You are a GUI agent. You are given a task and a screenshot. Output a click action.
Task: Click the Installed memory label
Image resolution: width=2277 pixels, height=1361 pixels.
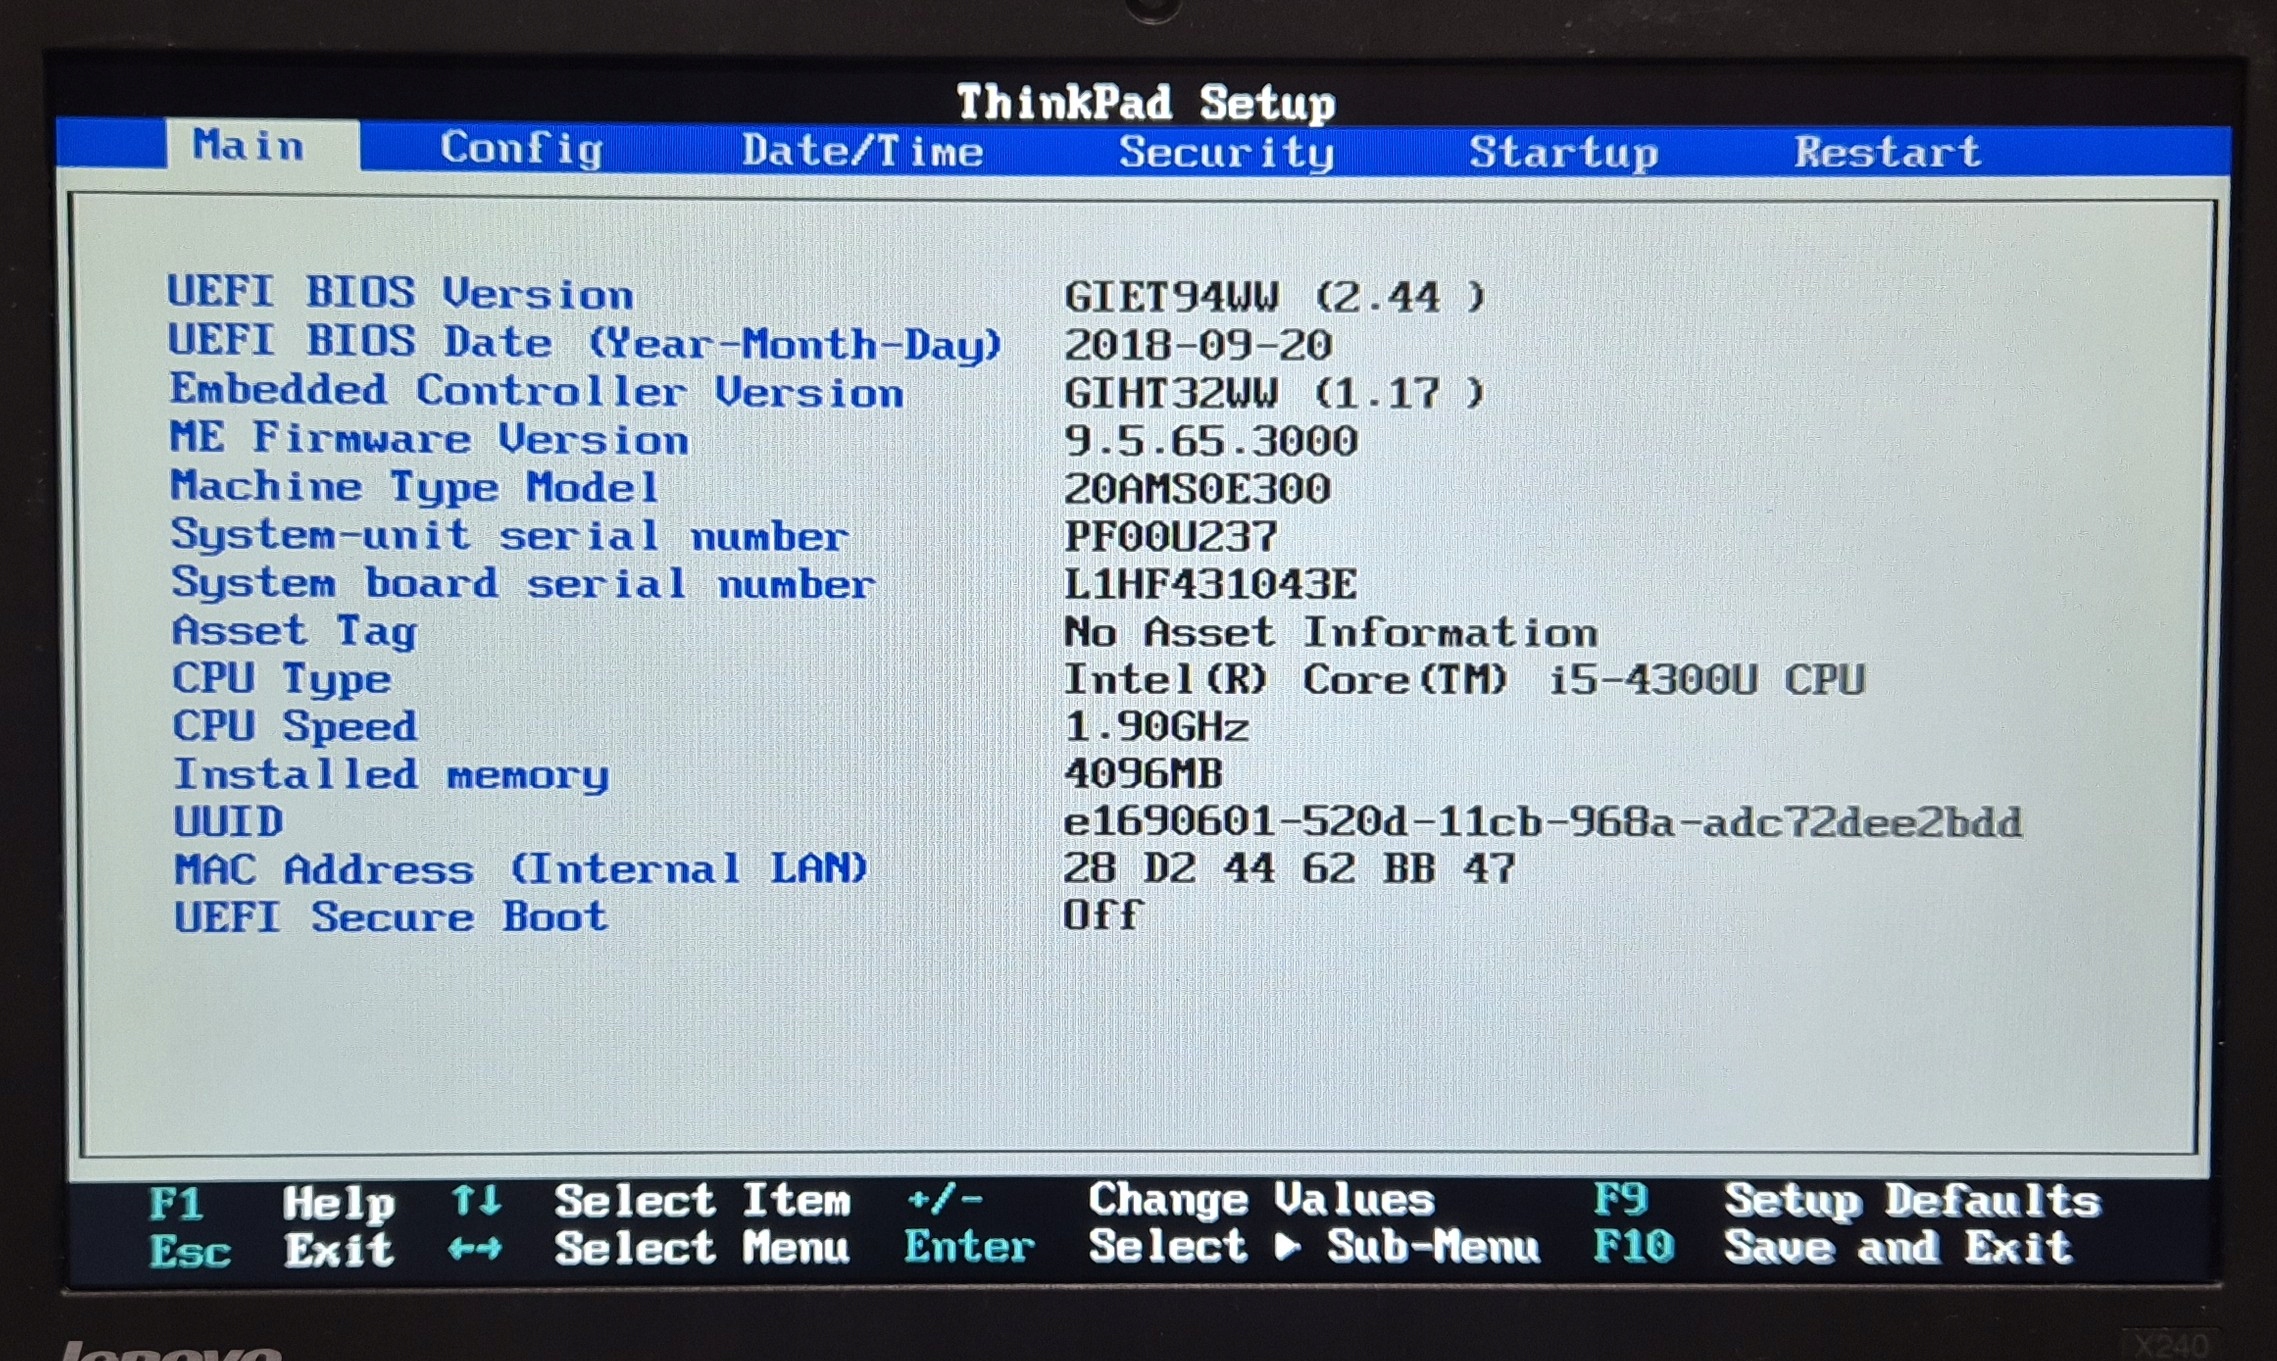point(391,775)
